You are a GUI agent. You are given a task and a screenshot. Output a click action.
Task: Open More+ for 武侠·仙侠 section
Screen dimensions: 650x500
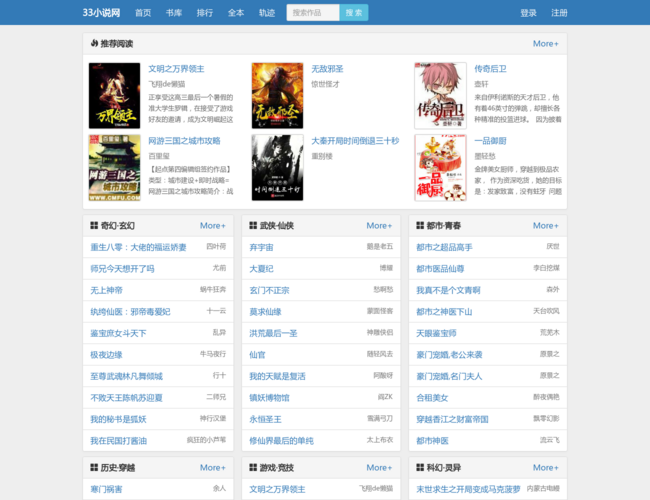[x=379, y=226]
